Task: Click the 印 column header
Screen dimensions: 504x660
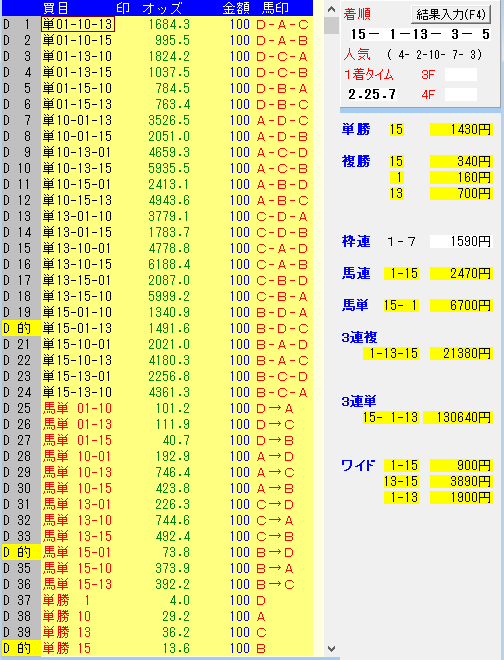Action: (123, 8)
